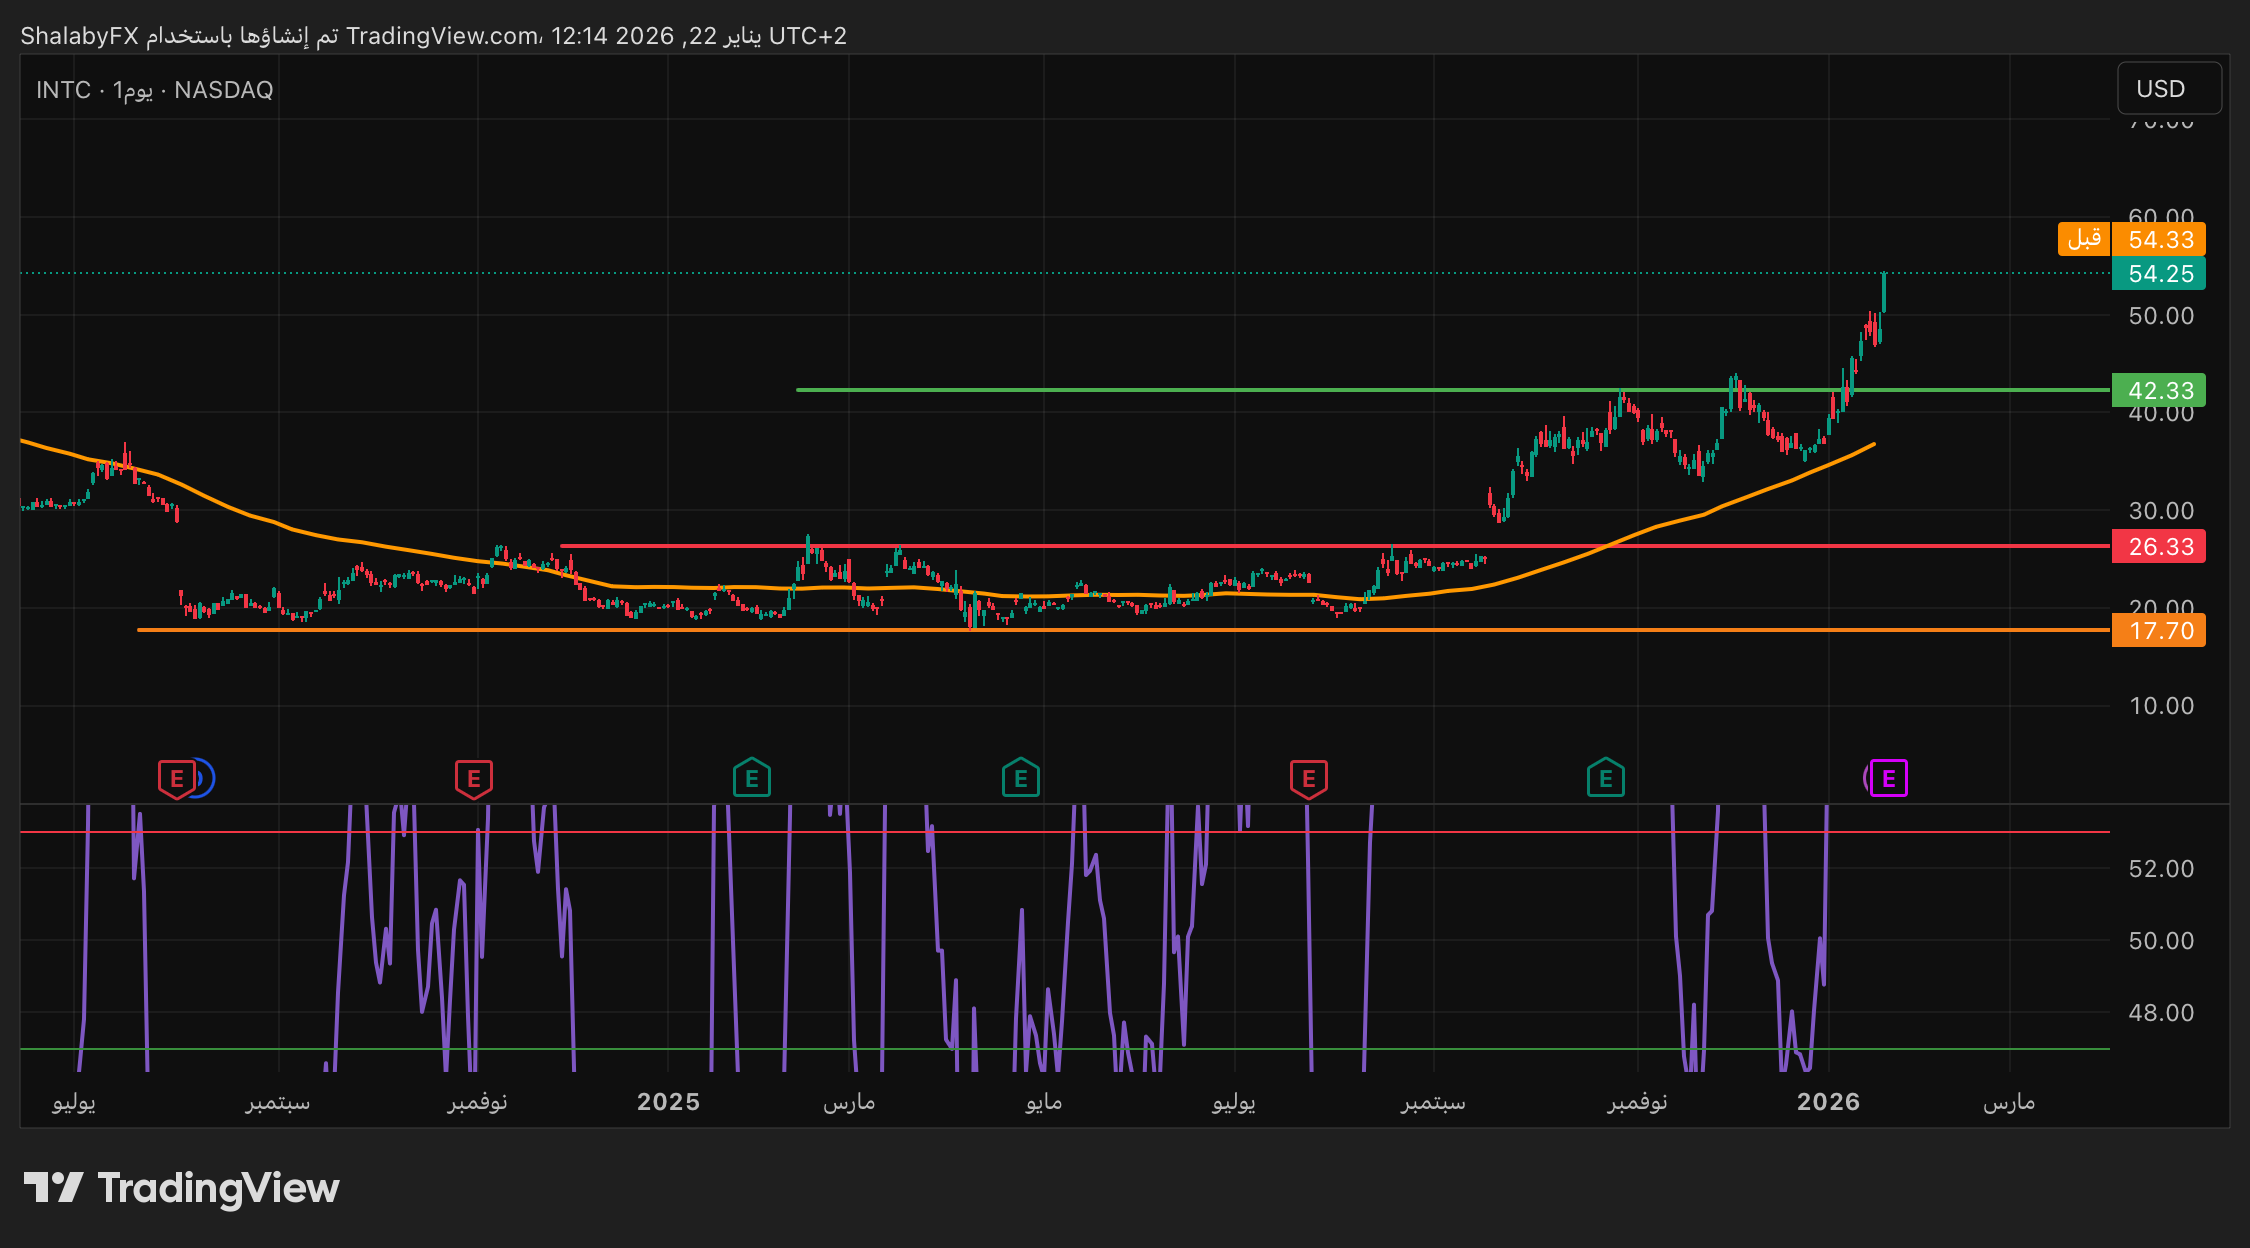Click the red earnings marker above November 2024
The height and width of the screenshot is (1248, 2250).
pos(473,778)
